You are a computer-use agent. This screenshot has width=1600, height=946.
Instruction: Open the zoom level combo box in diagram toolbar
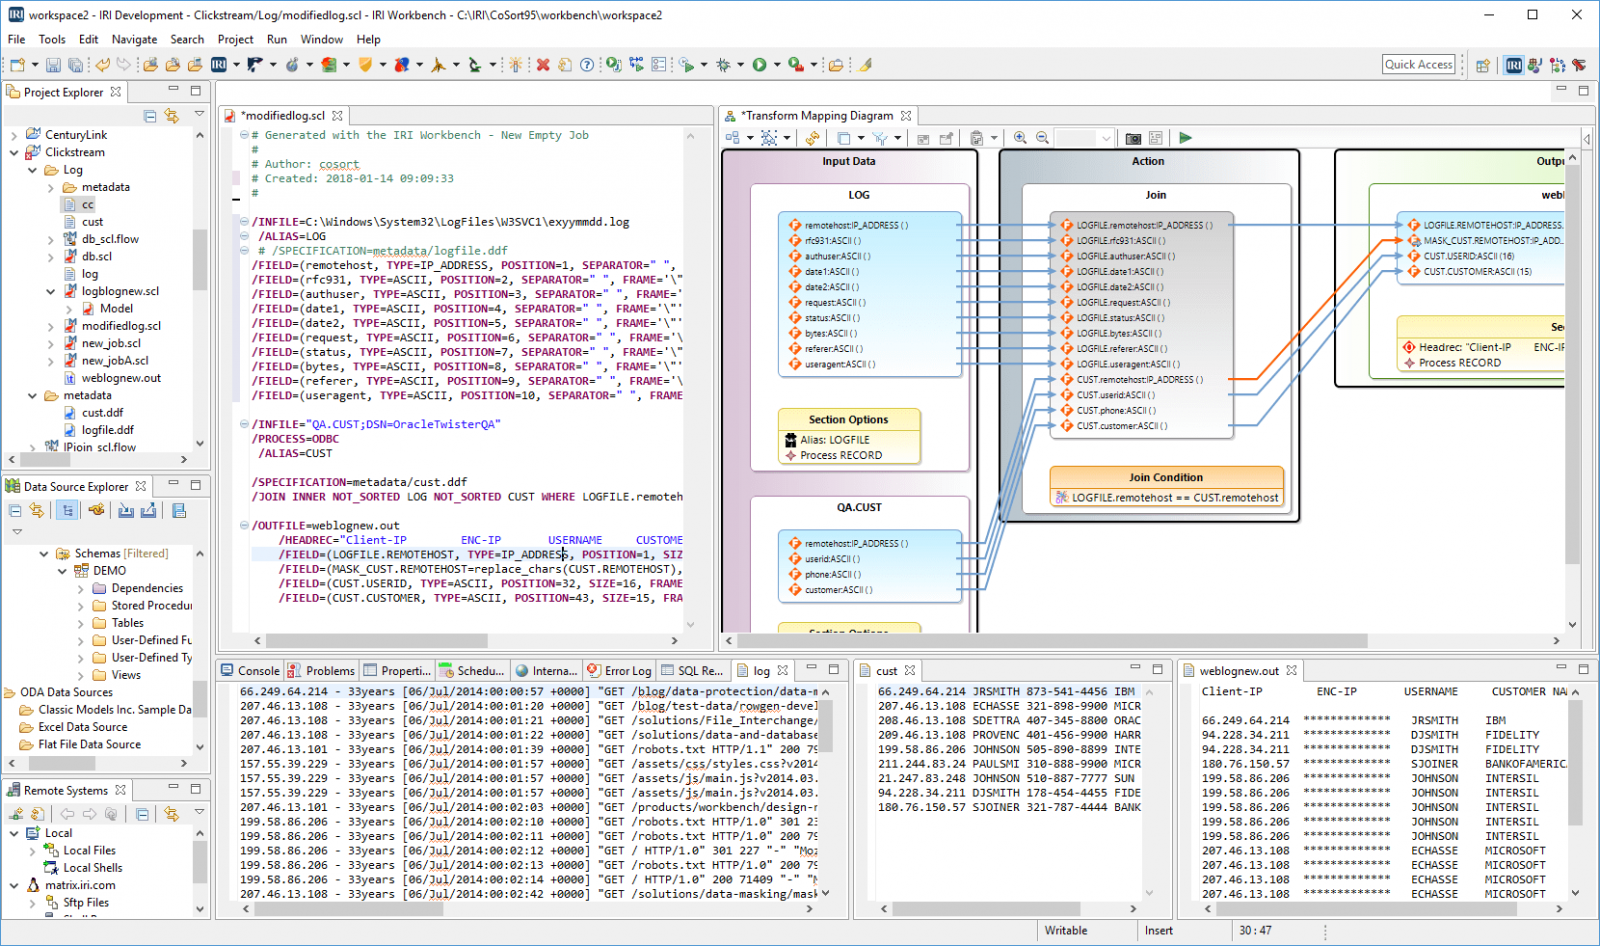1085,138
